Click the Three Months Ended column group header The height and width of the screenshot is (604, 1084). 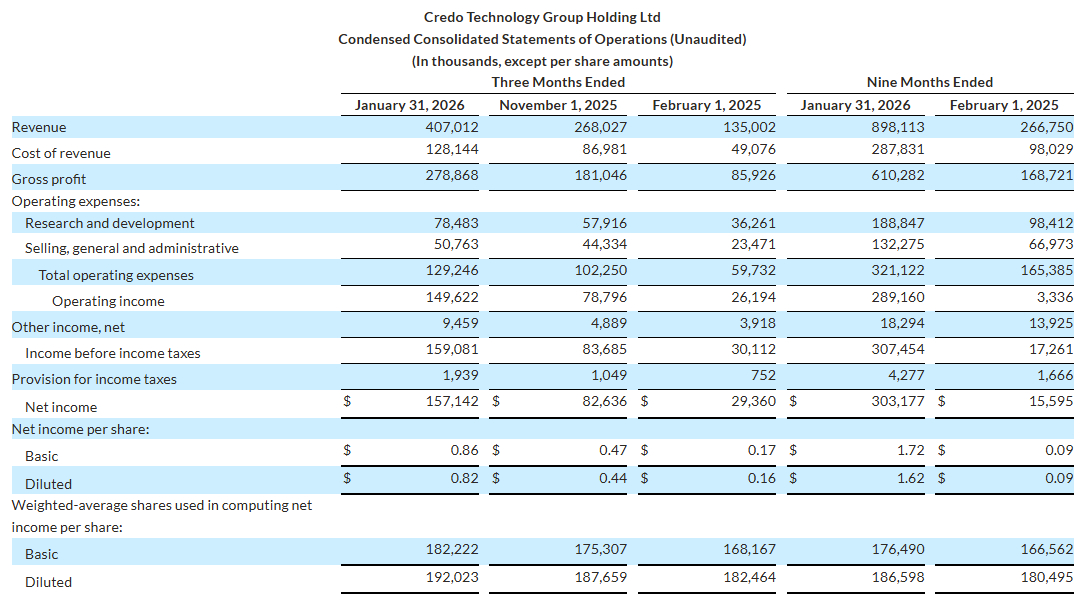tap(558, 82)
